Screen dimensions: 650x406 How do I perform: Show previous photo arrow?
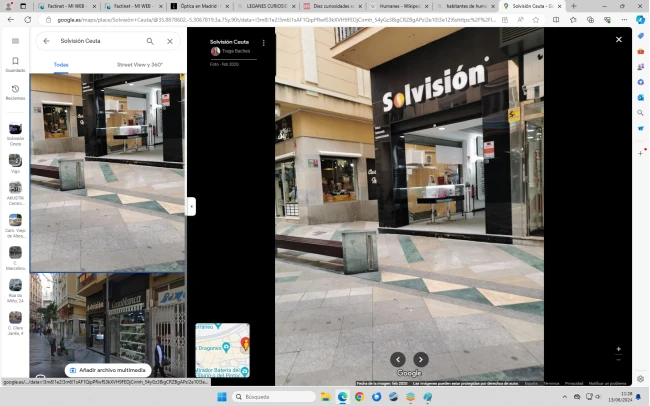(398, 359)
